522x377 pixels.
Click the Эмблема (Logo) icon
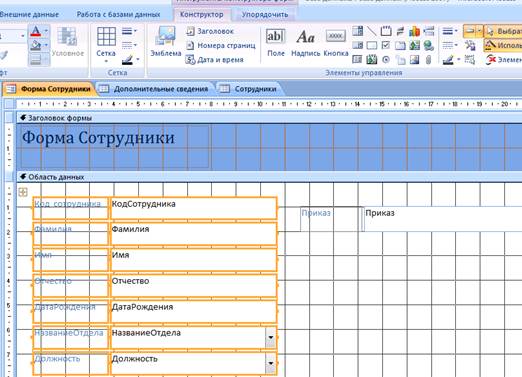[165, 41]
